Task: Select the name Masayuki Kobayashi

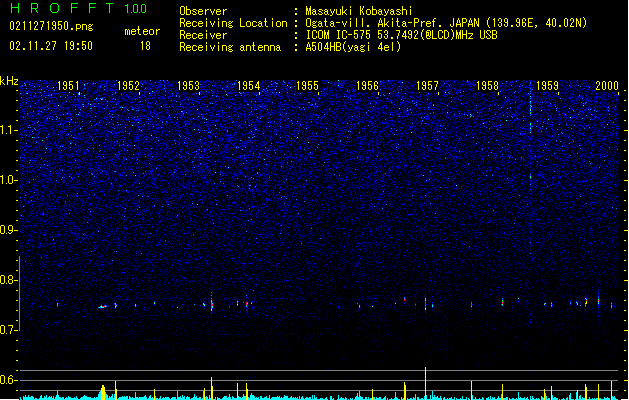Action: click(x=359, y=11)
